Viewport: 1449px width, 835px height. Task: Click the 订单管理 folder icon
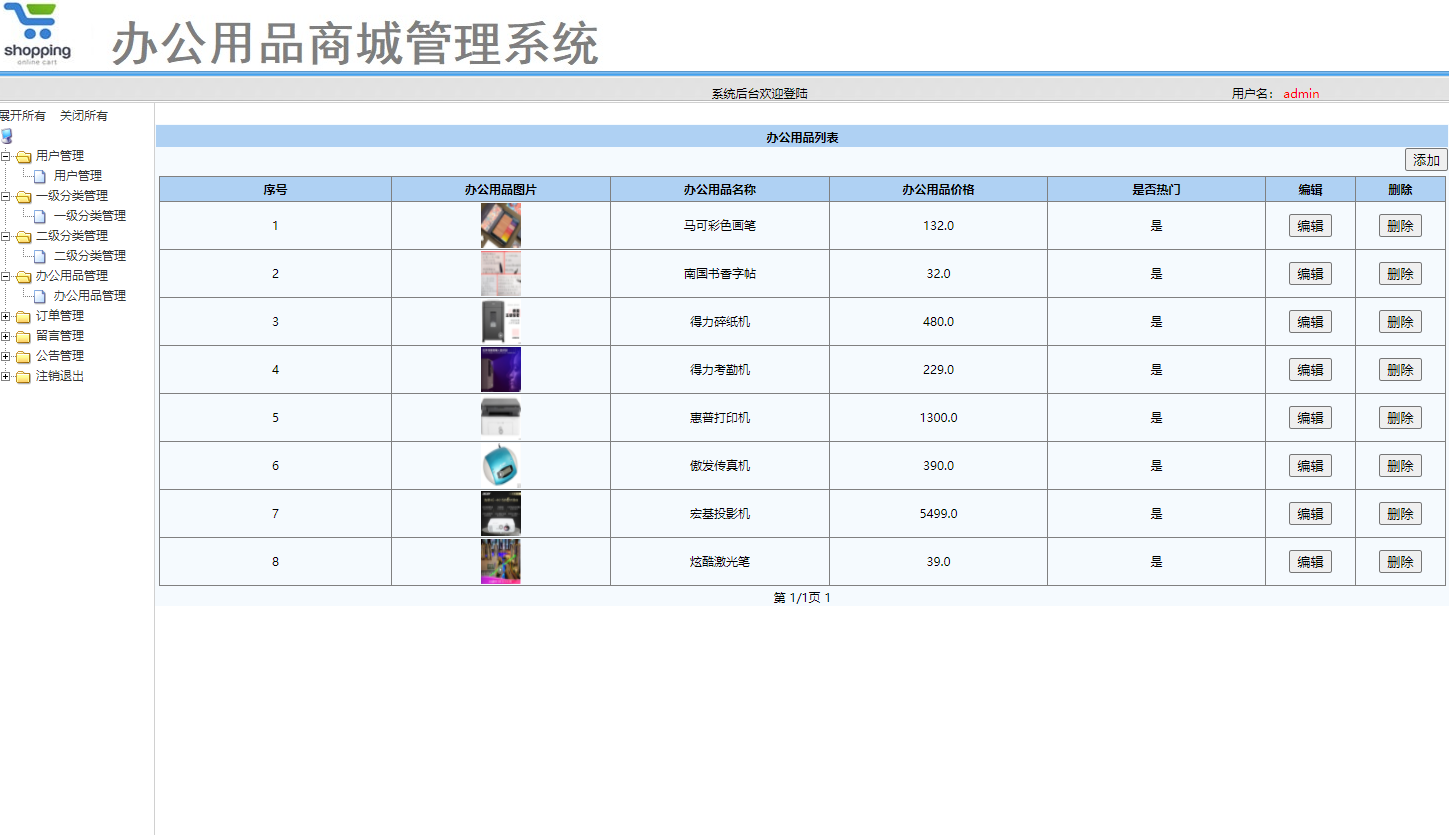22,315
